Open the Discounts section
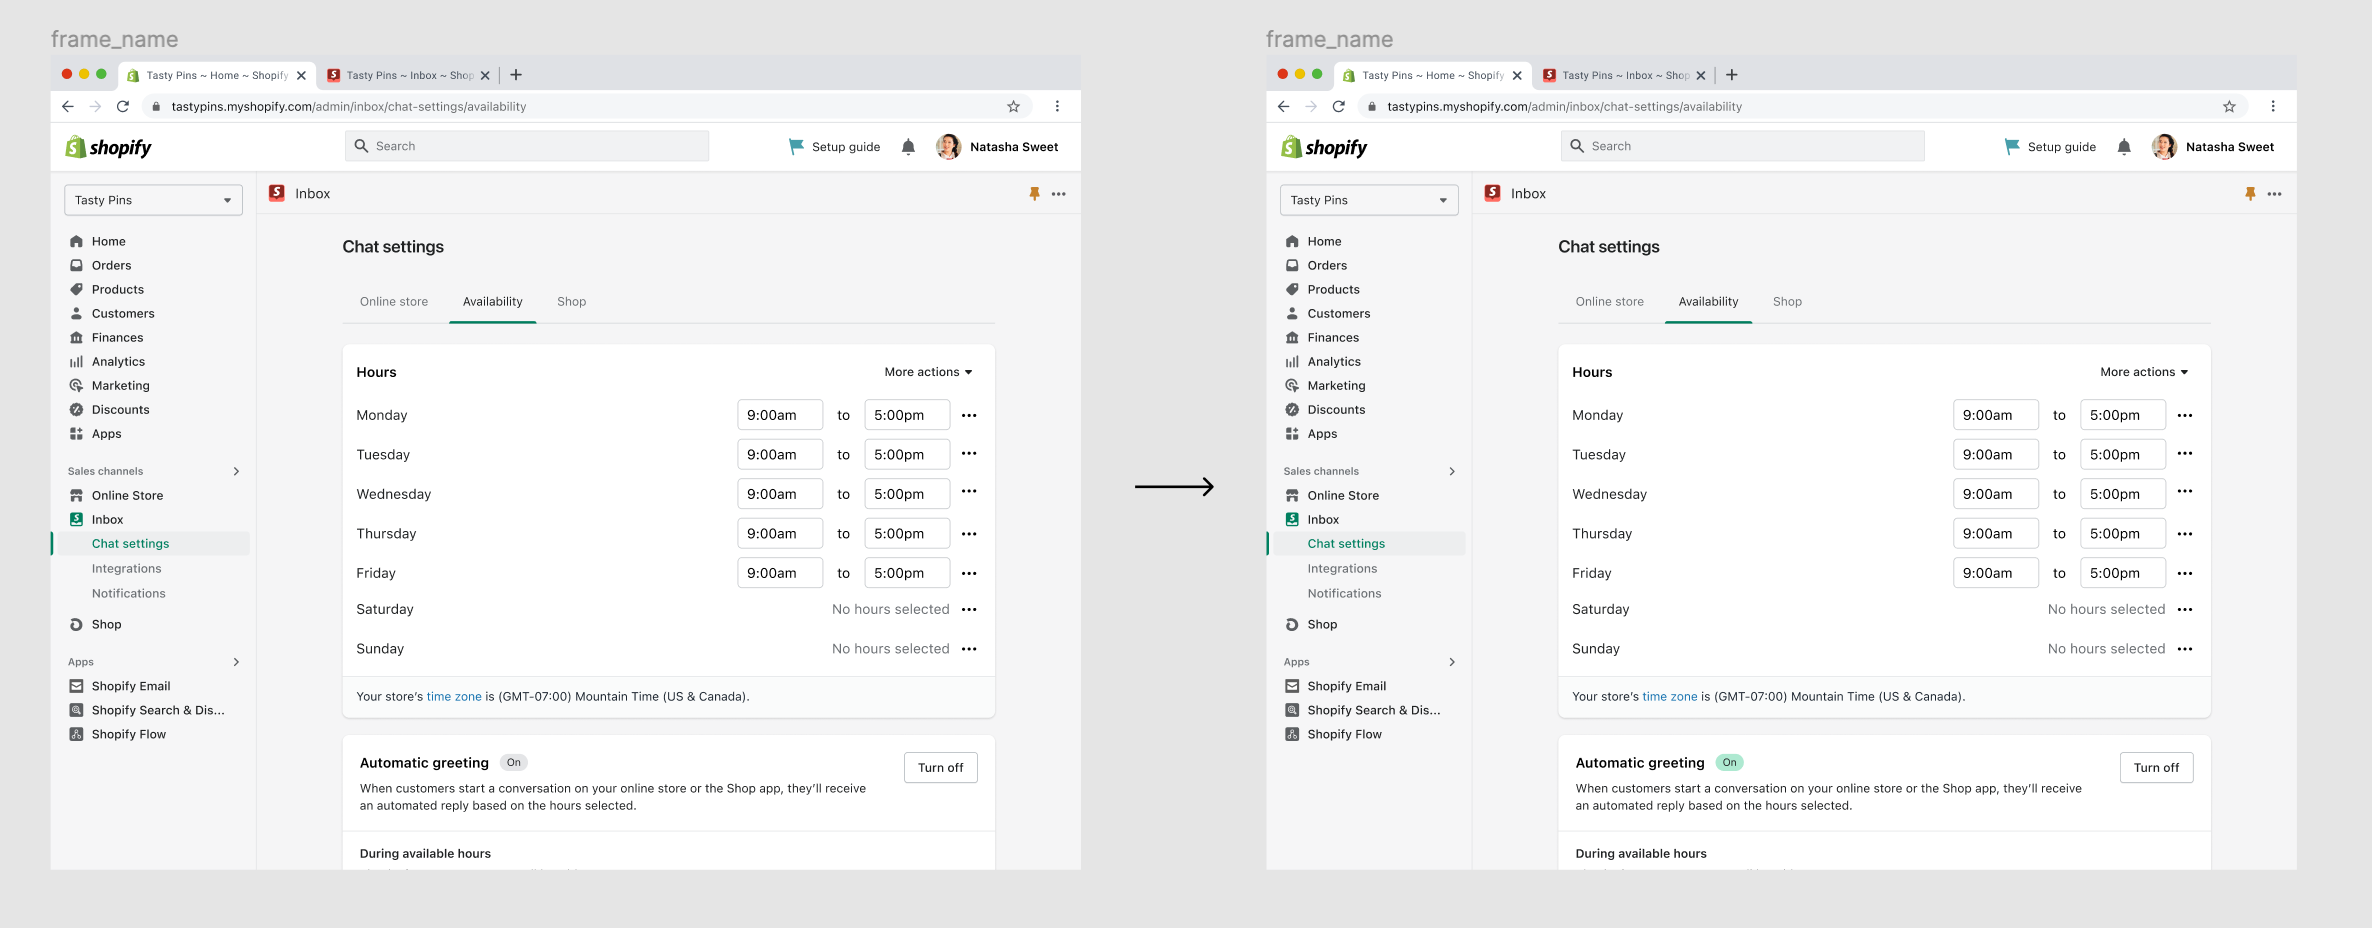Screen dimensions: 2372x928 (119, 409)
